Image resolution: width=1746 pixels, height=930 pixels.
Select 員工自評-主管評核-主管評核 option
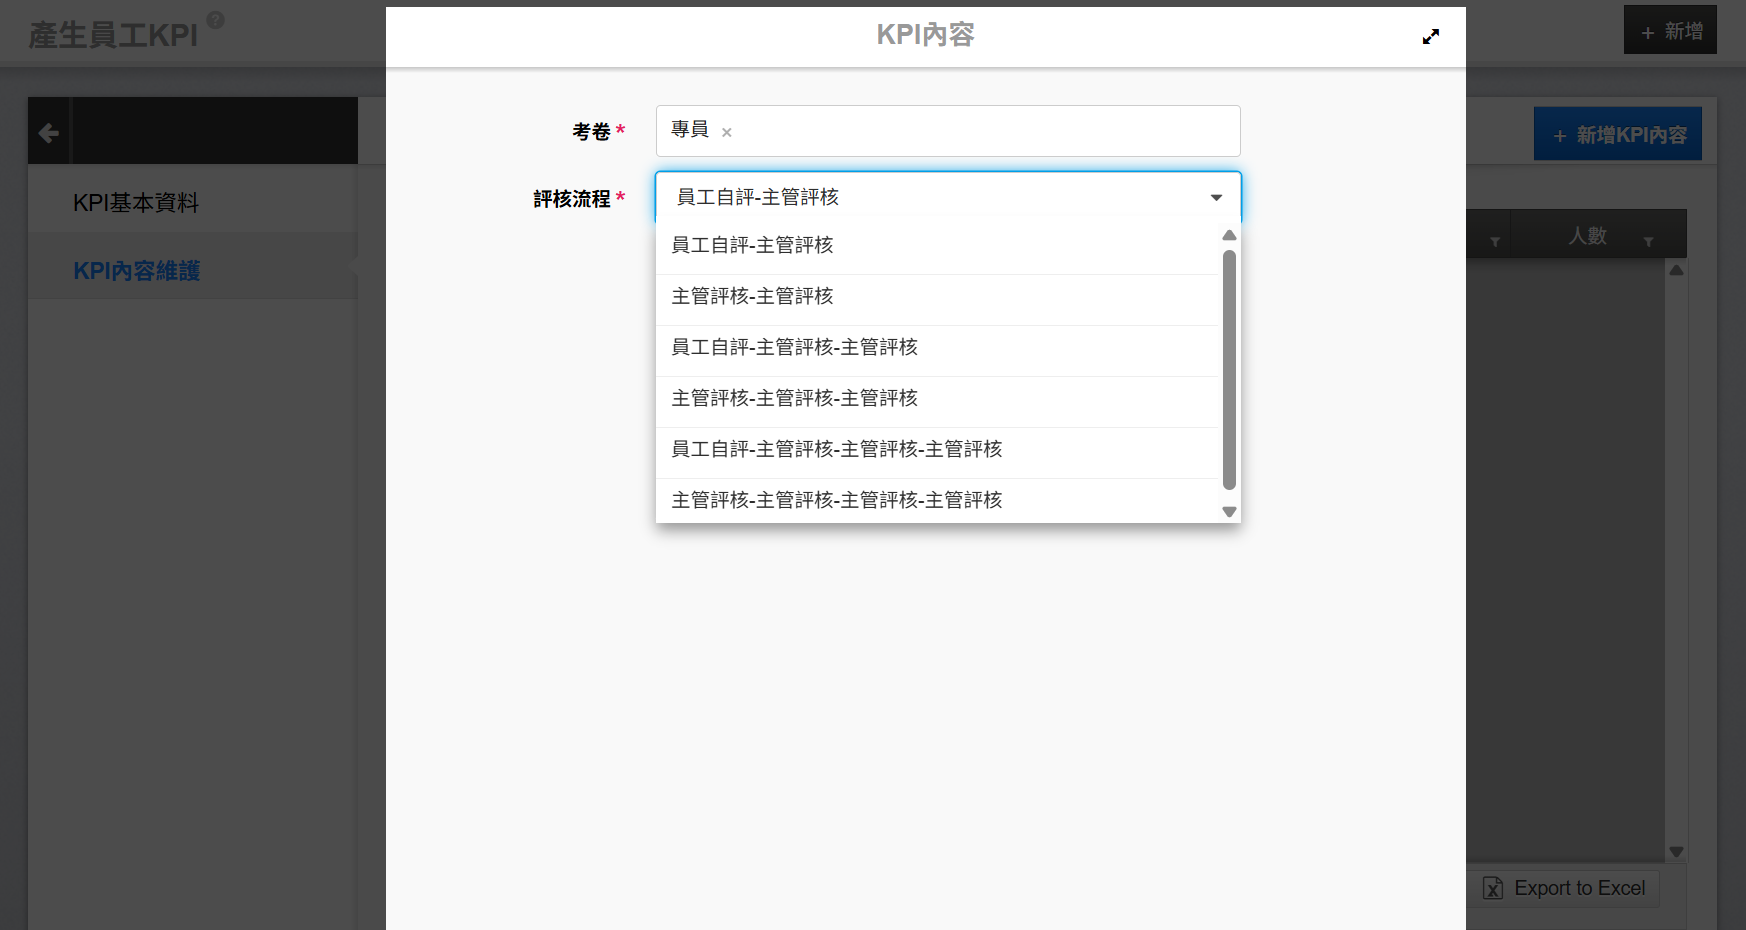[794, 348]
